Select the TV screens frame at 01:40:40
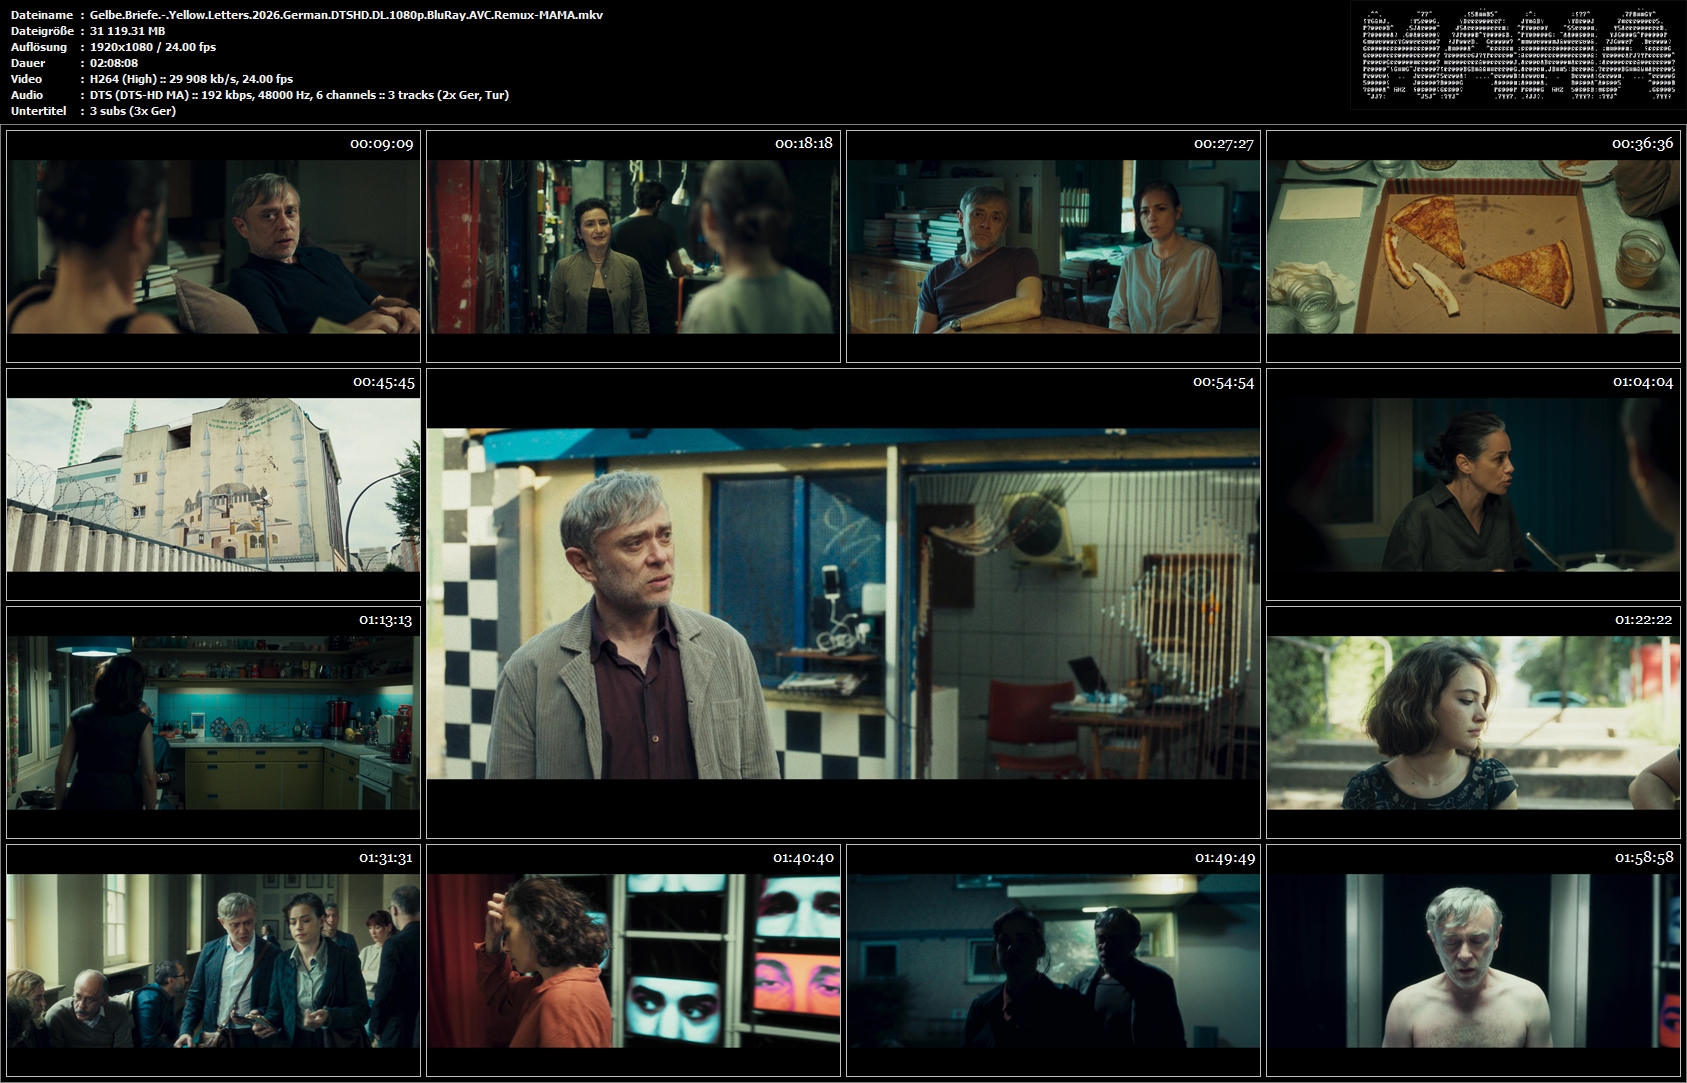This screenshot has height=1083, width=1687. pos(633,961)
